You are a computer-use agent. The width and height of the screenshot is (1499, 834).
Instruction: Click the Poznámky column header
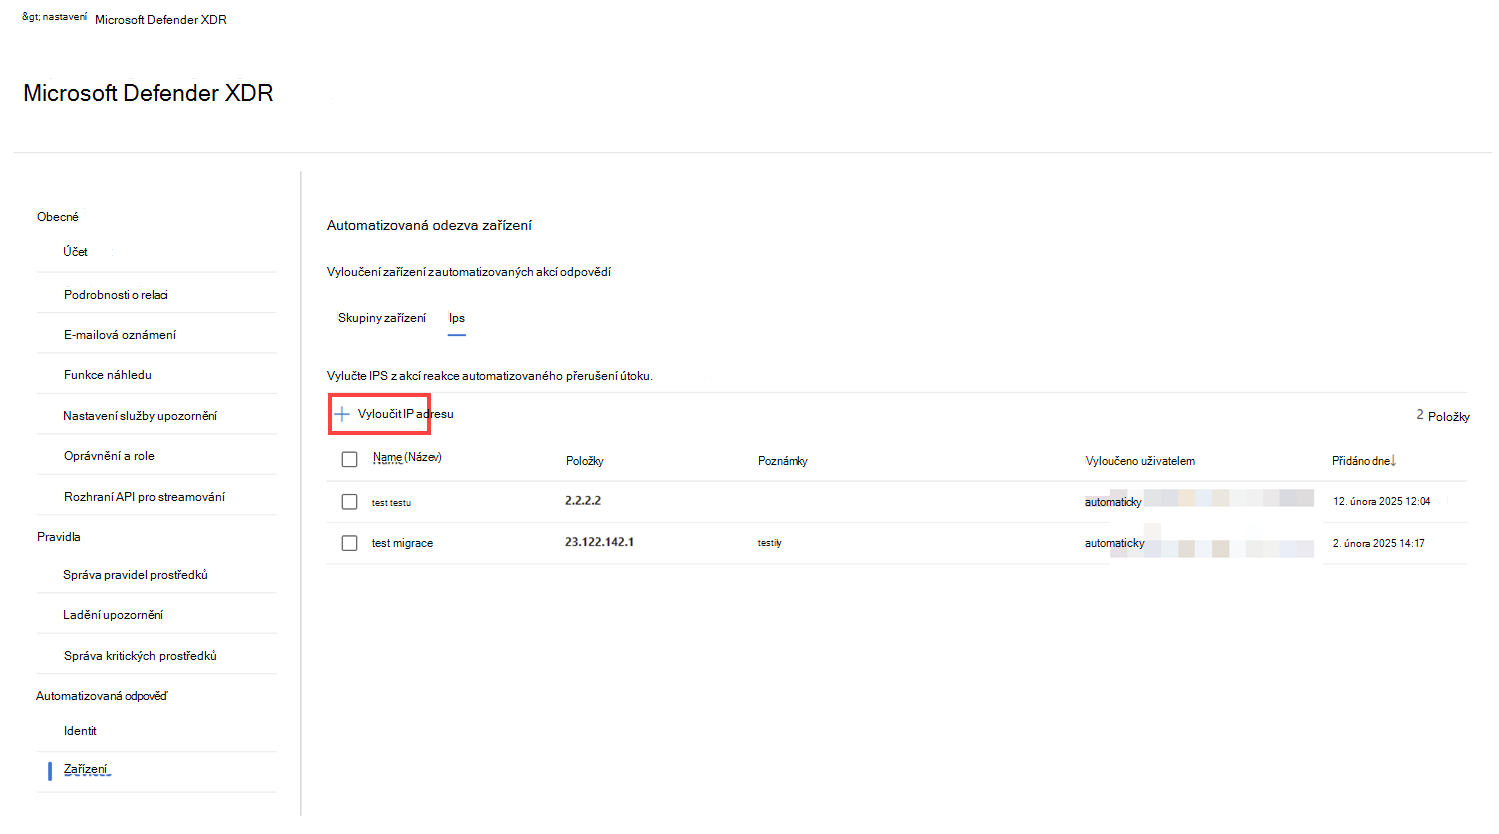[x=783, y=461]
